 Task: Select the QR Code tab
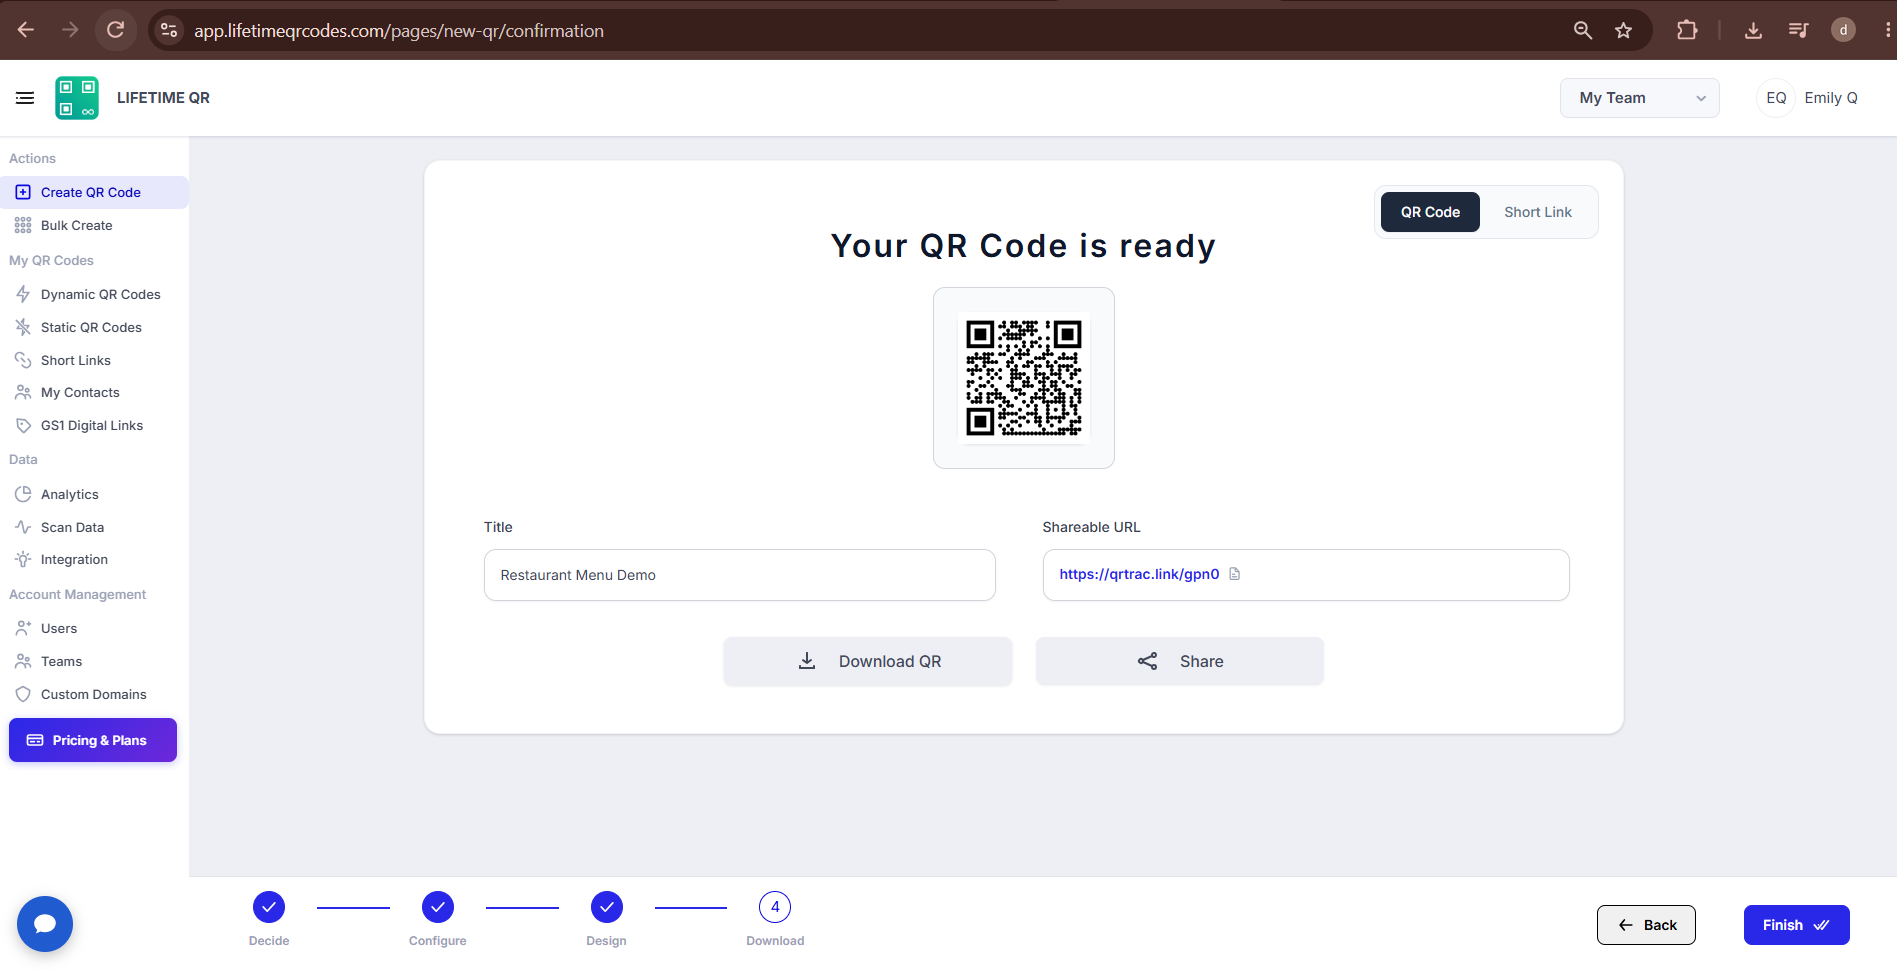pyautogui.click(x=1430, y=212)
